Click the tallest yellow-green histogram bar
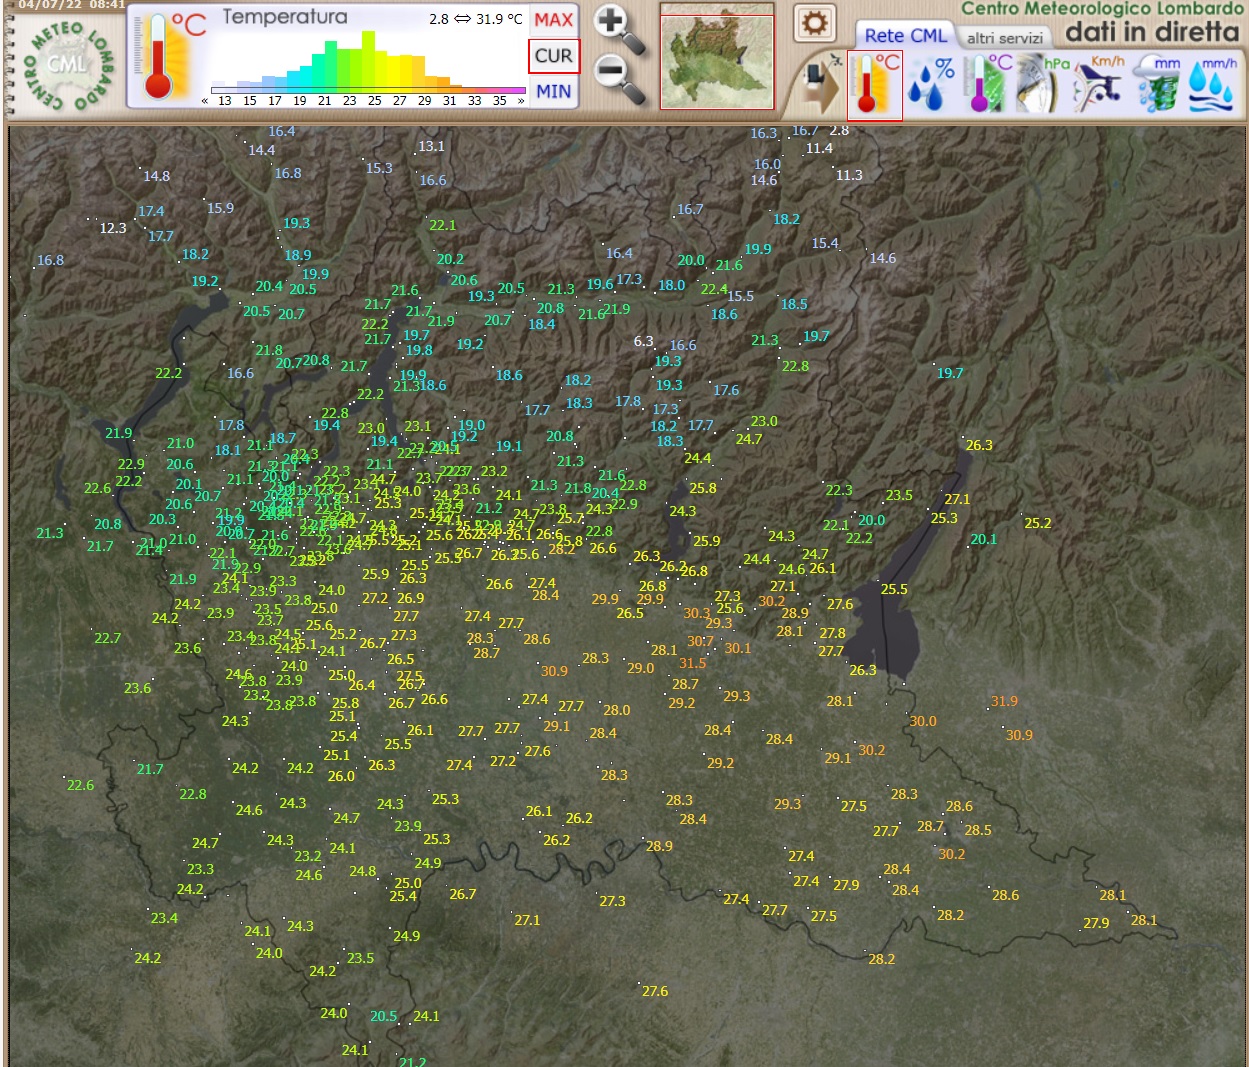 pyautogui.click(x=368, y=59)
